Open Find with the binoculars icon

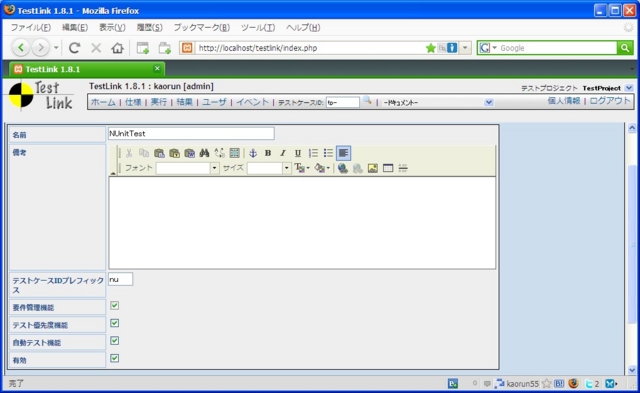(x=204, y=153)
